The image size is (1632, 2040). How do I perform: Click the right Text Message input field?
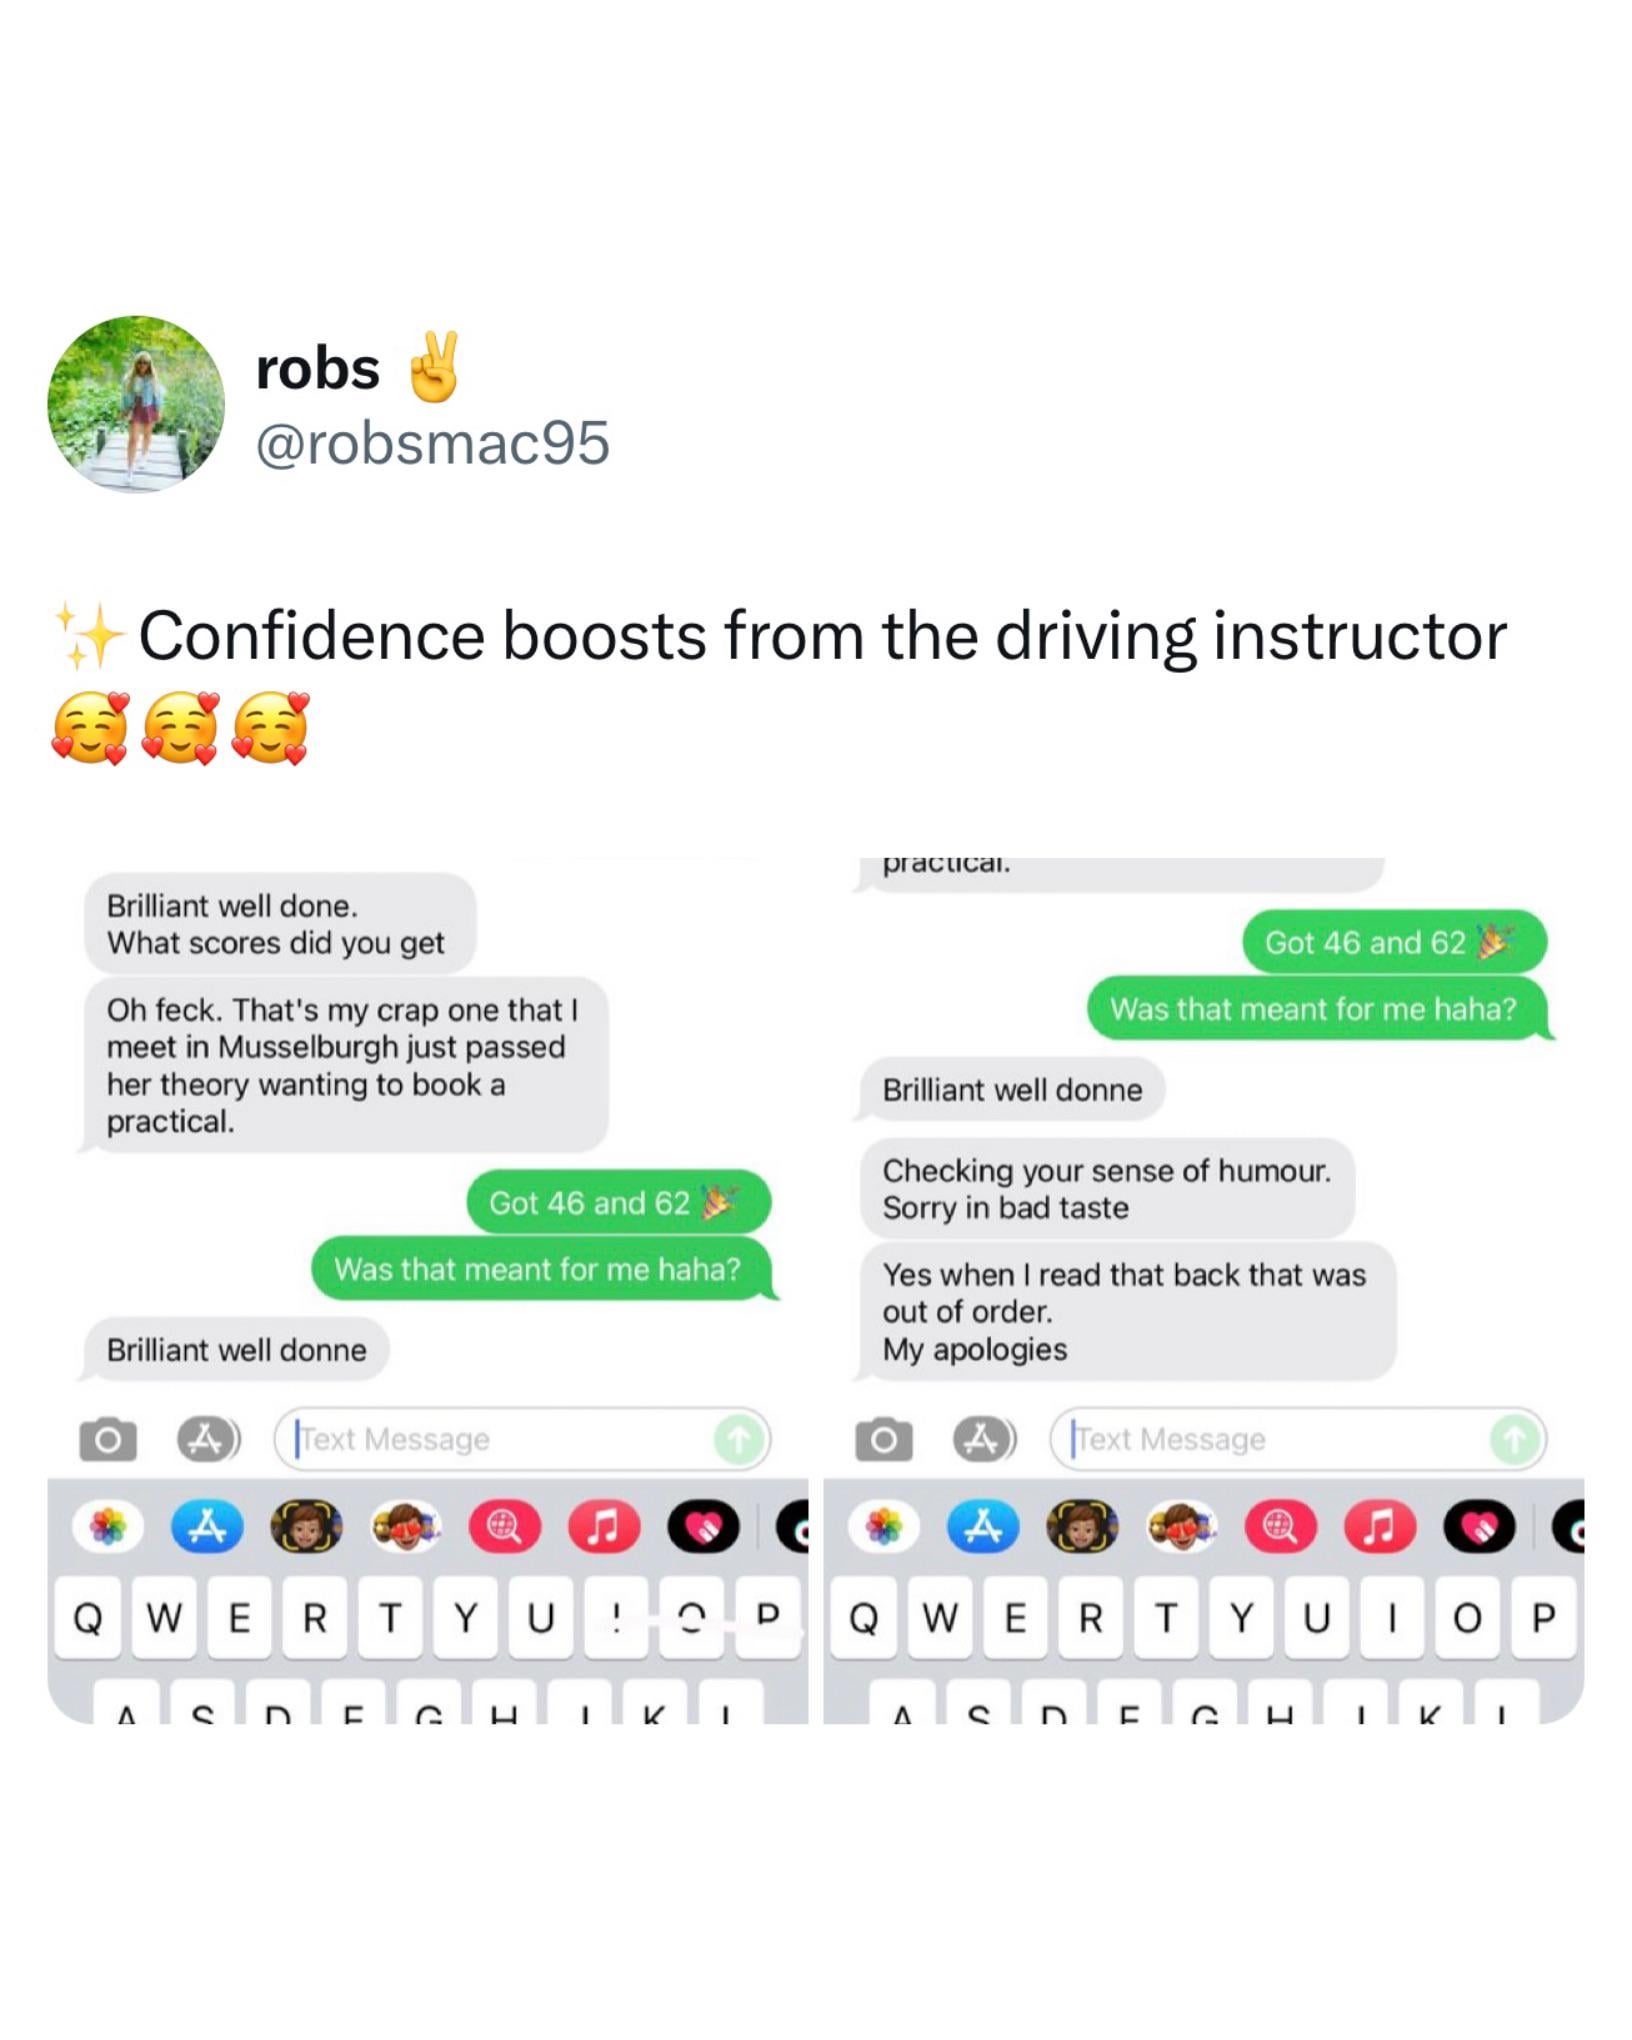[1298, 1439]
